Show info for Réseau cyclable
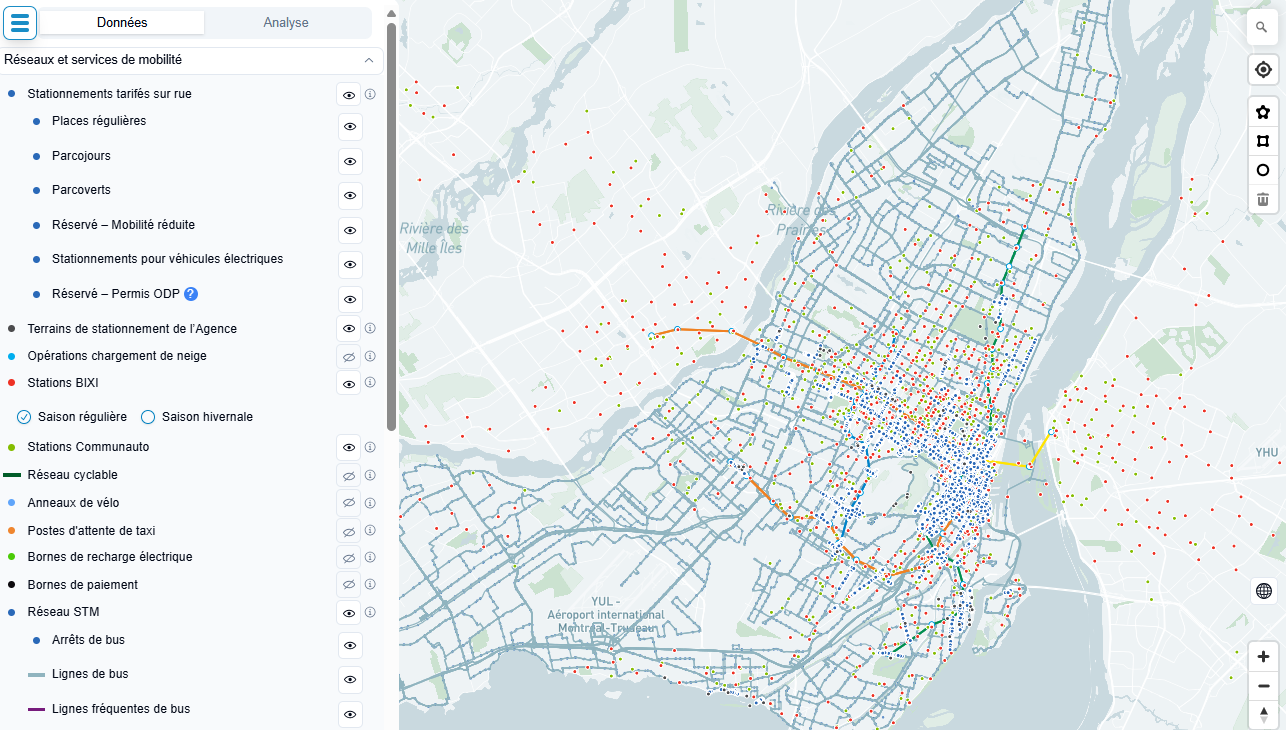Image resolution: width=1286 pixels, height=730 pixels. pyautogui.click(x=370, y=475)
